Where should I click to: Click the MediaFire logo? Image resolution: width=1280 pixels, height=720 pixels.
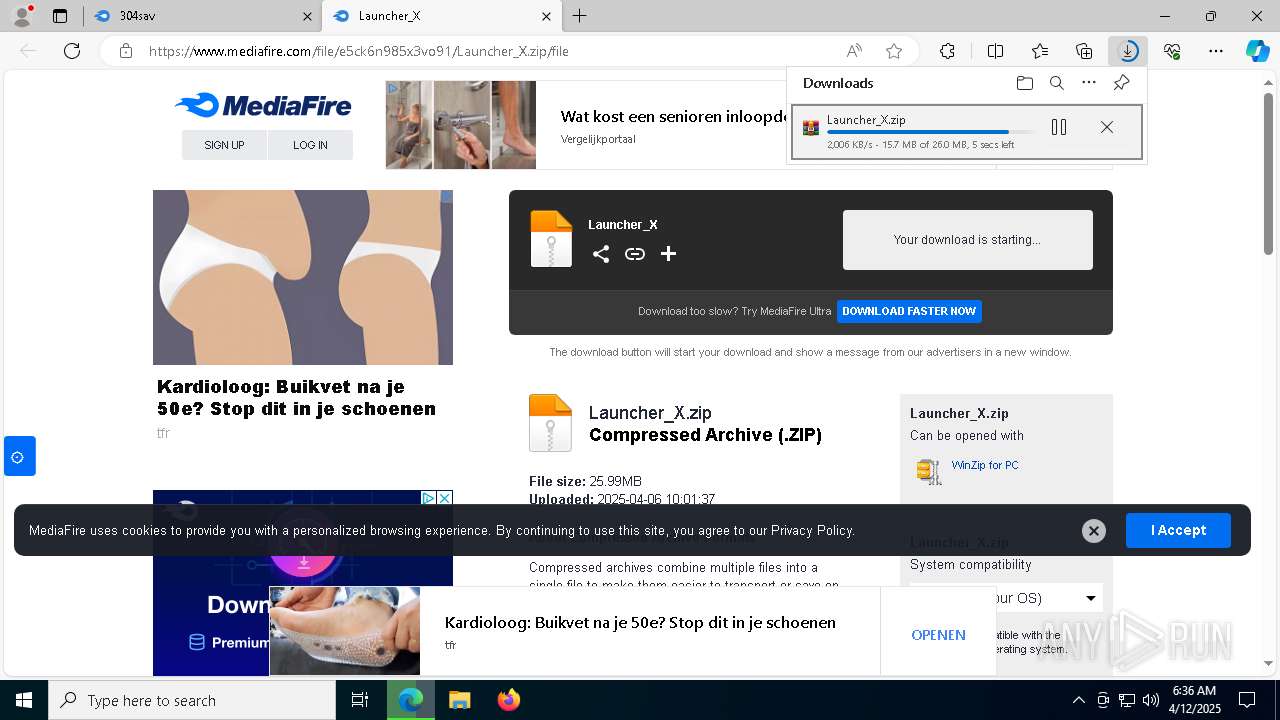click(x=263, y=105)
